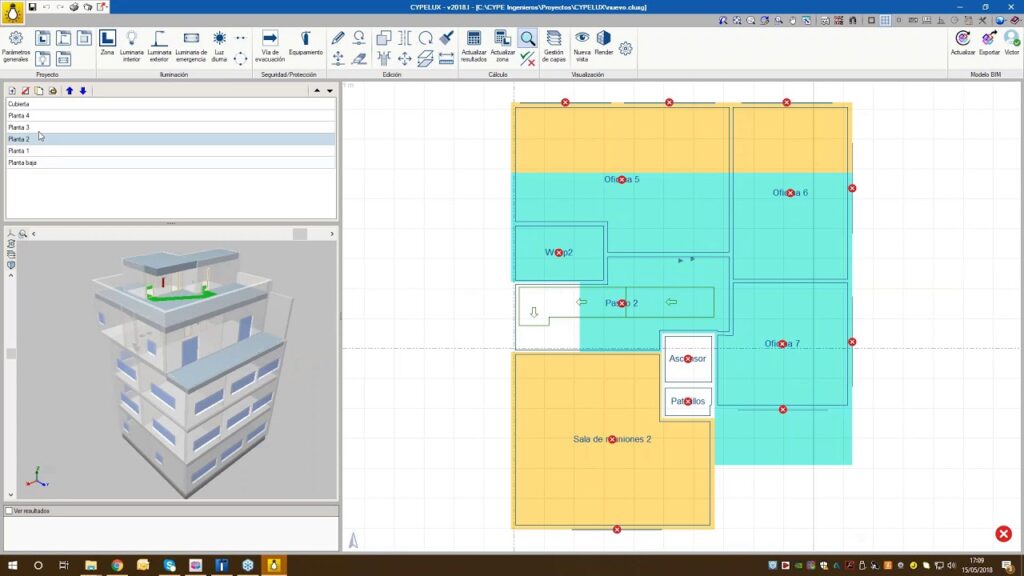This screenshot has height=576, width=1024.
Task: Collapse floor list with the up arrow
Action: 317,90
